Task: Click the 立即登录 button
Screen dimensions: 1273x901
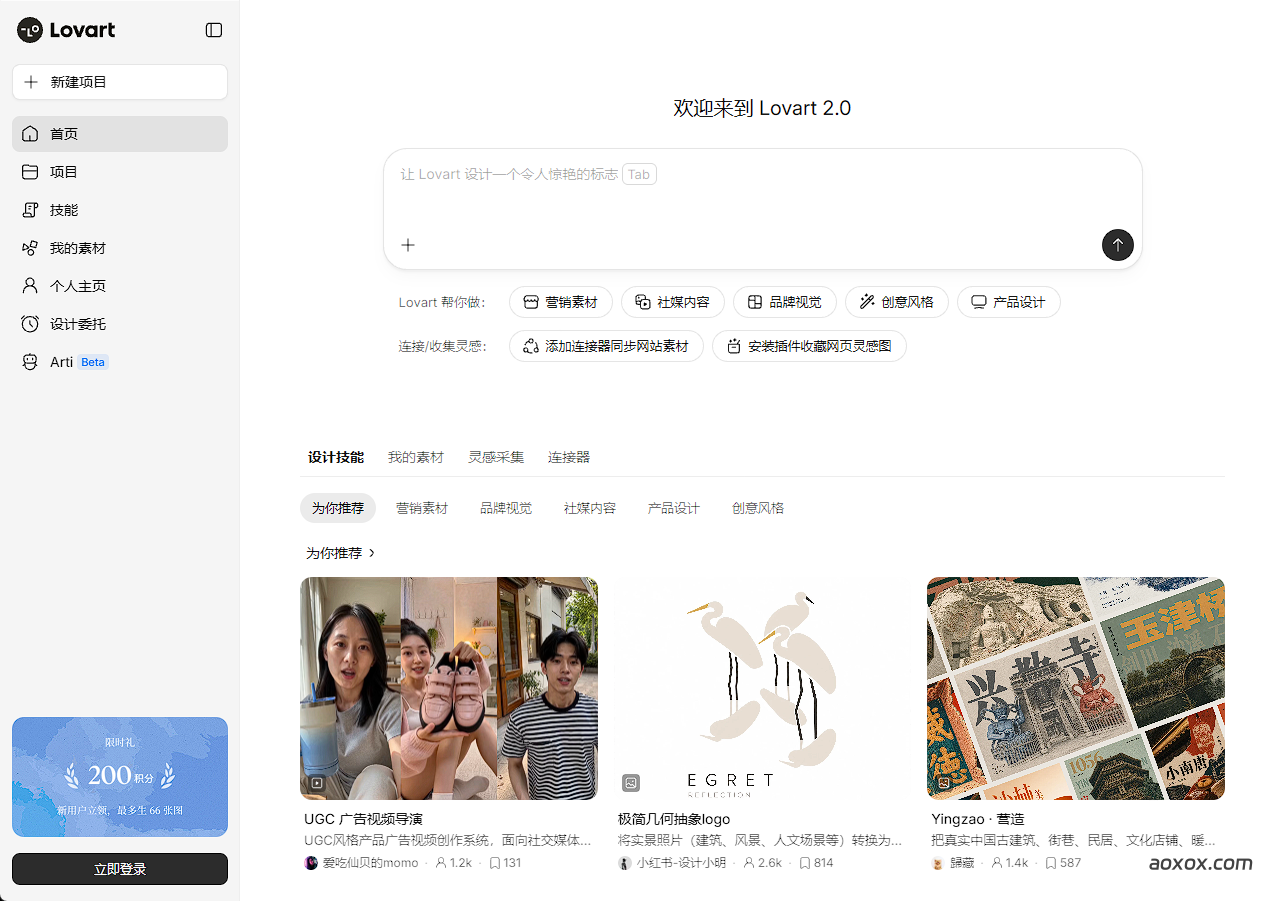Action: [120, 869]
